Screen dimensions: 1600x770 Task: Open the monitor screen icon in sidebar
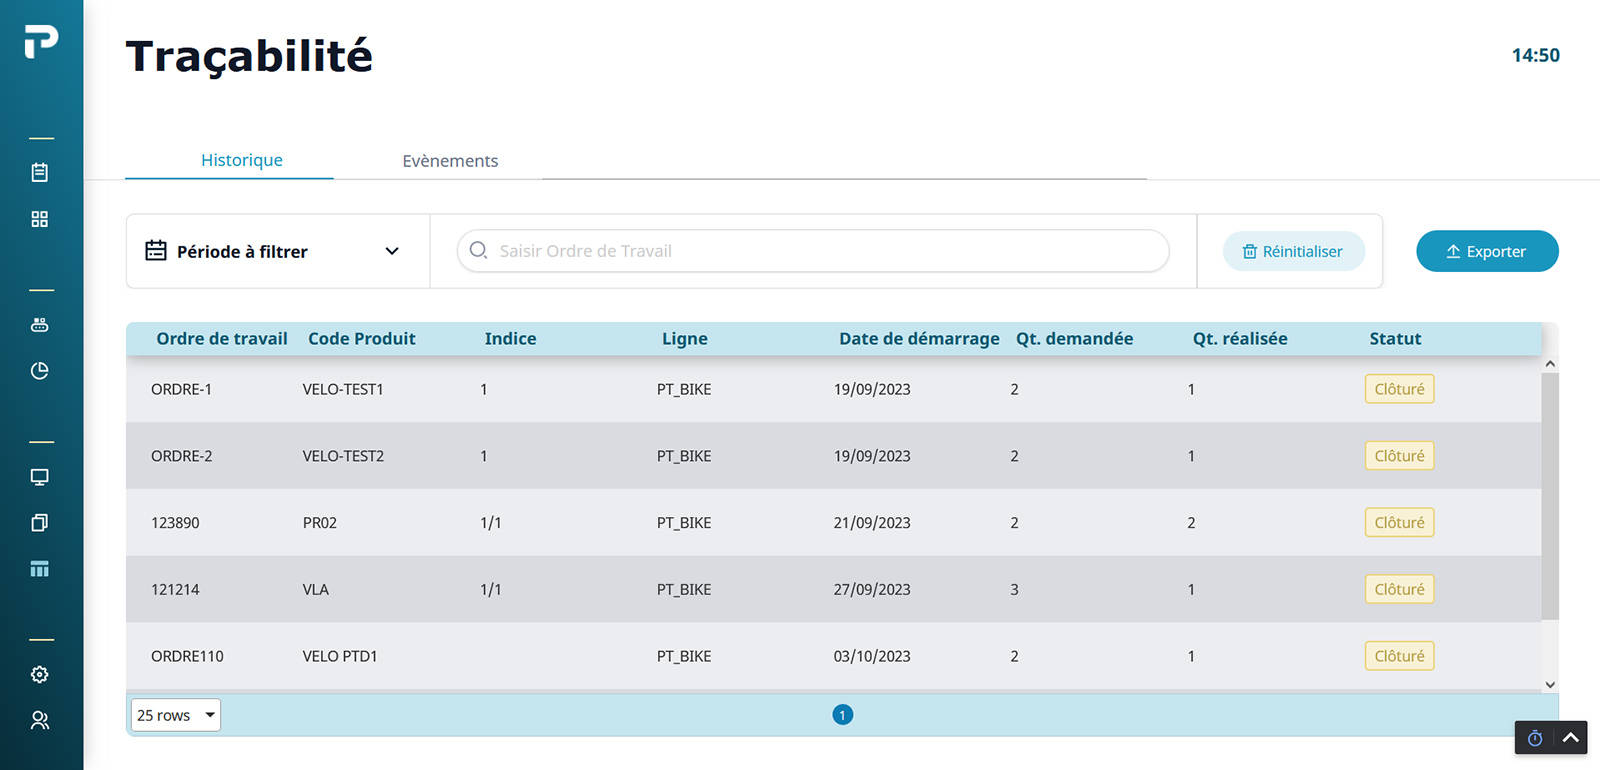tap(40, 477)
